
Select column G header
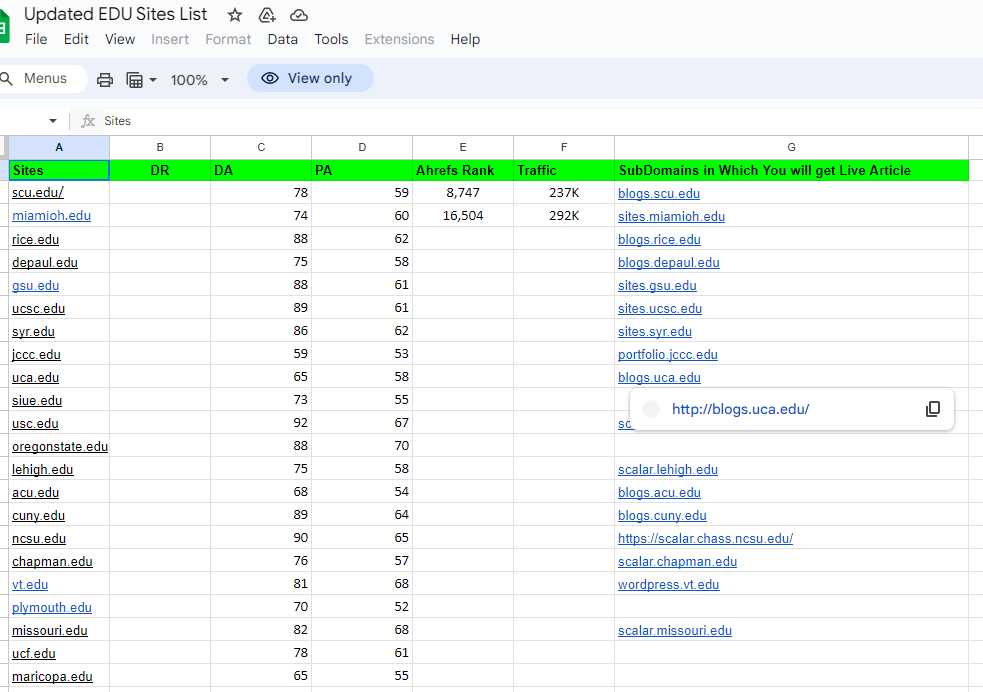pyautogui.click(x=791, y=147)
